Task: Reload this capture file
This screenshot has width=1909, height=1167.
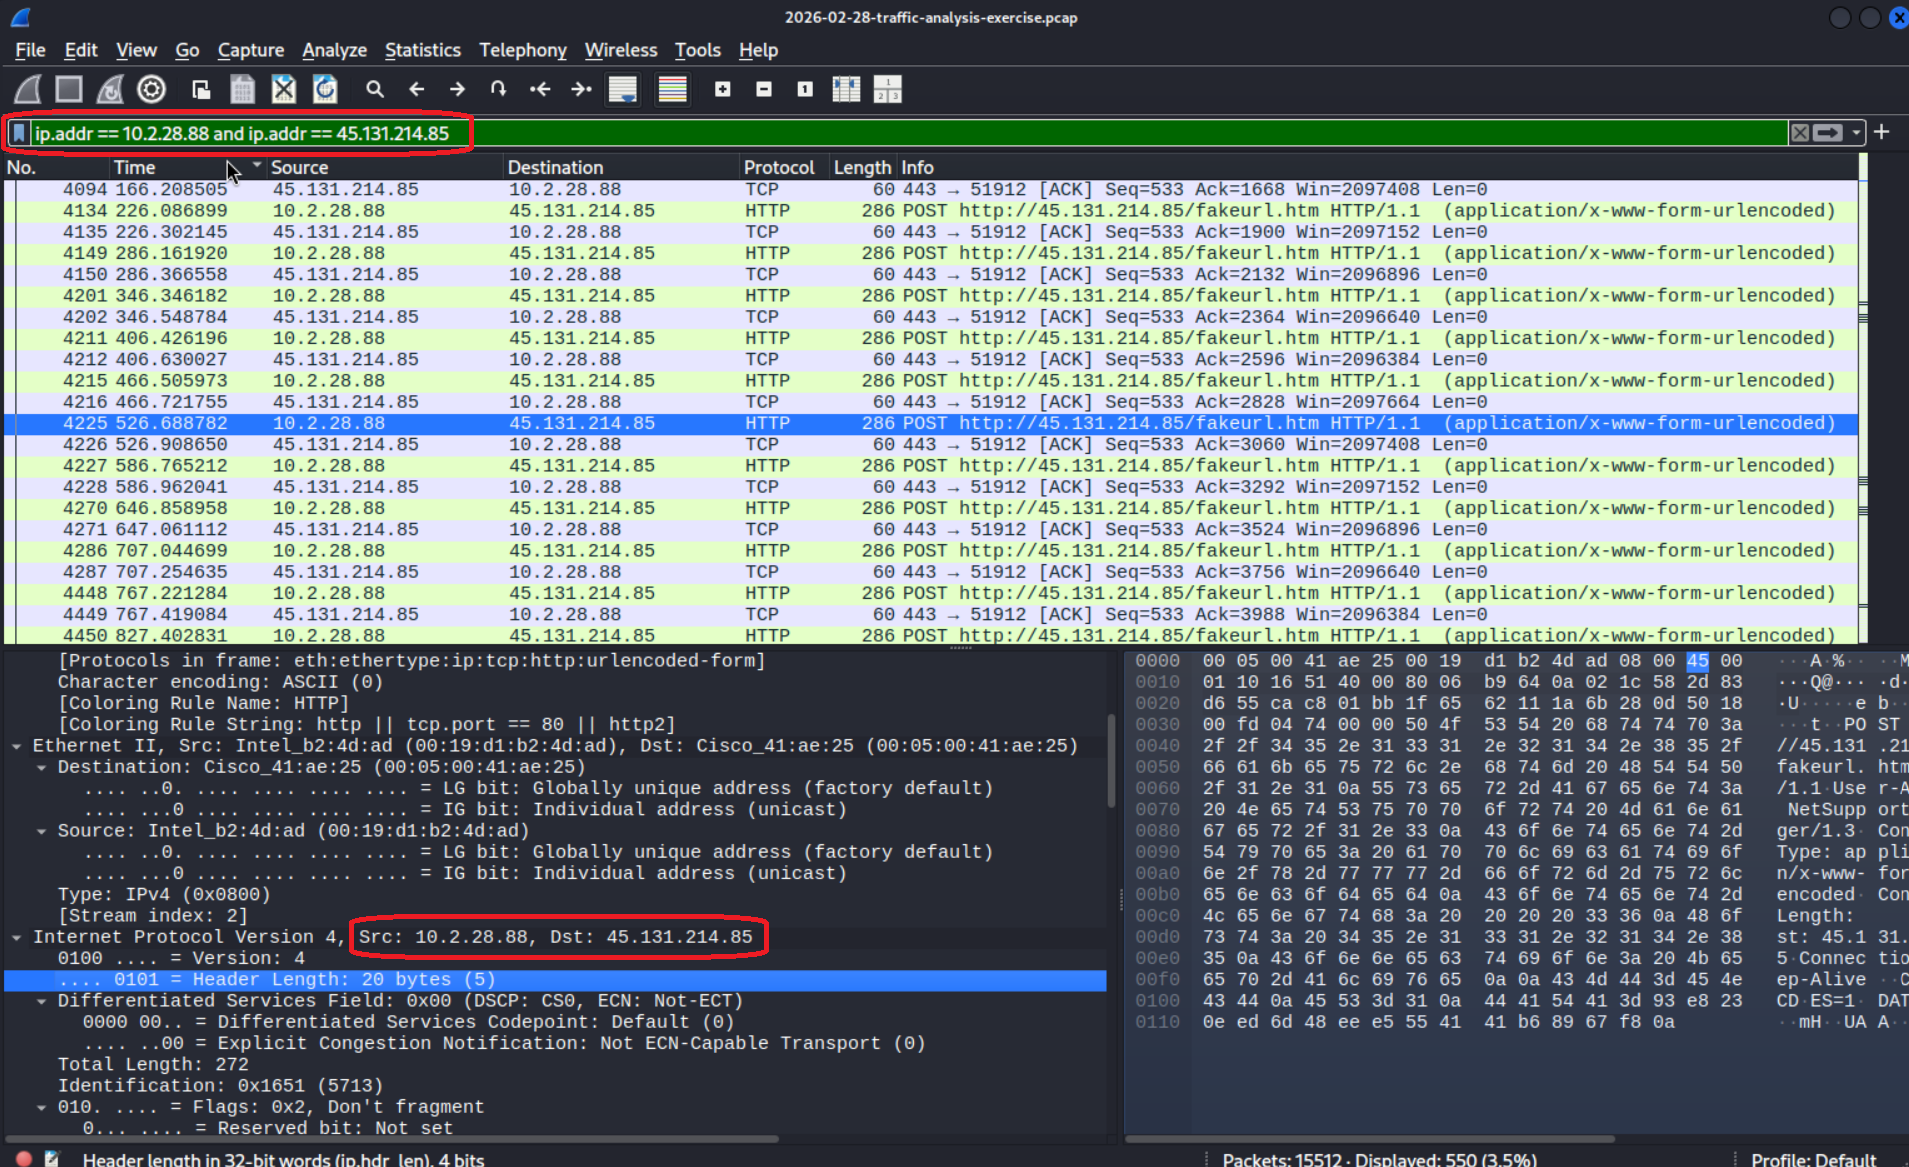Action: pyautogui.click(x=325, y=90)
